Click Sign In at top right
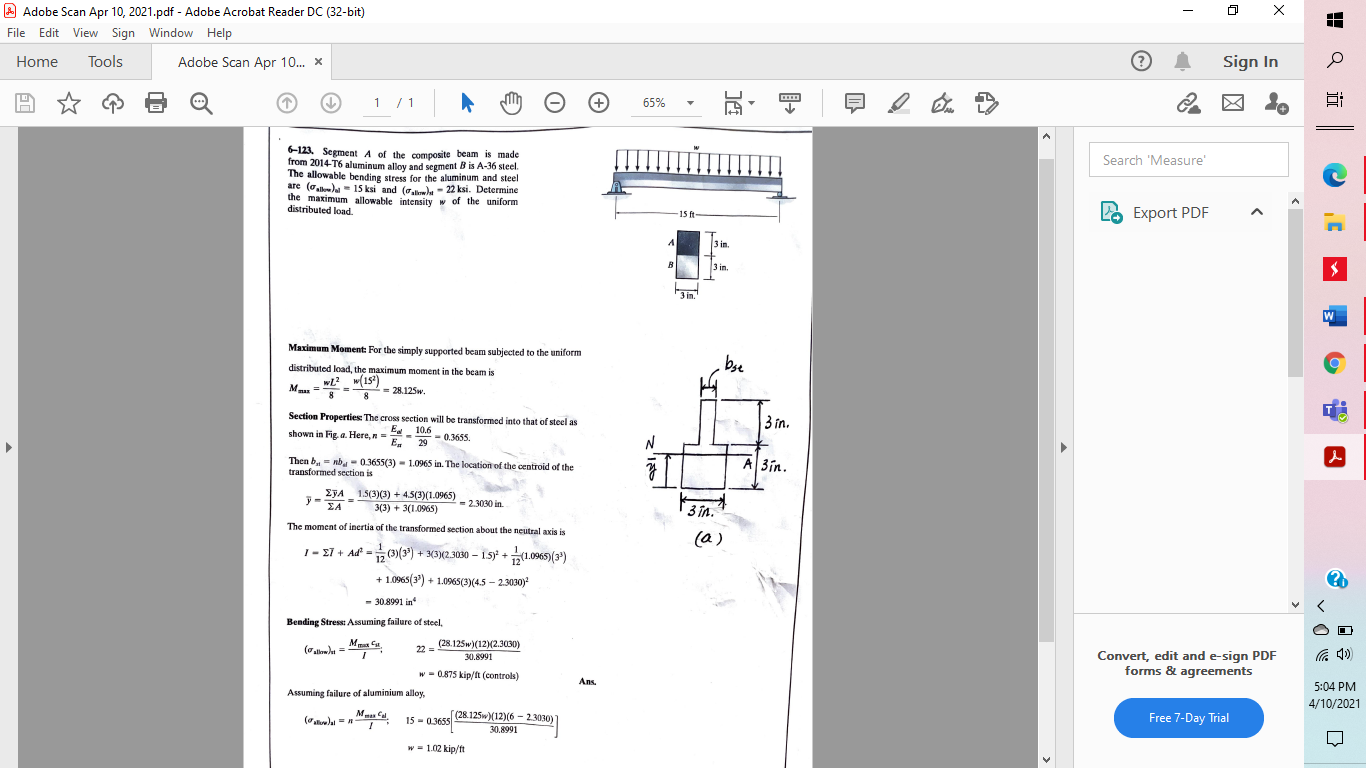 coord(1250,61)
